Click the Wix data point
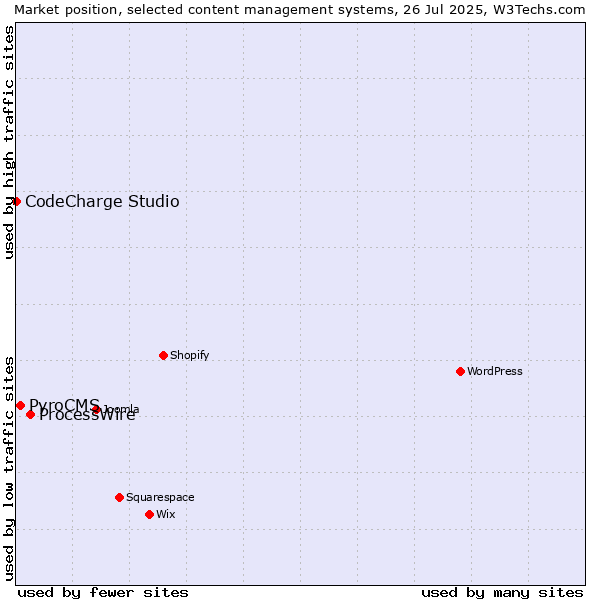600x600 pixels. 150,514
